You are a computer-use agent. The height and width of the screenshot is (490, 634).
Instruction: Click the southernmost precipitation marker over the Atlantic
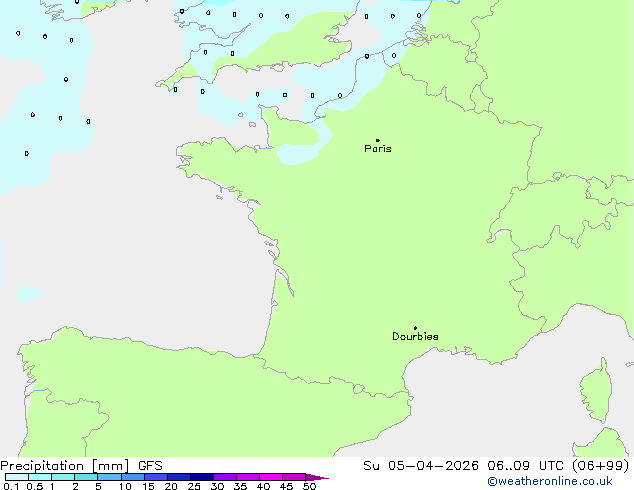click(27, 154)
